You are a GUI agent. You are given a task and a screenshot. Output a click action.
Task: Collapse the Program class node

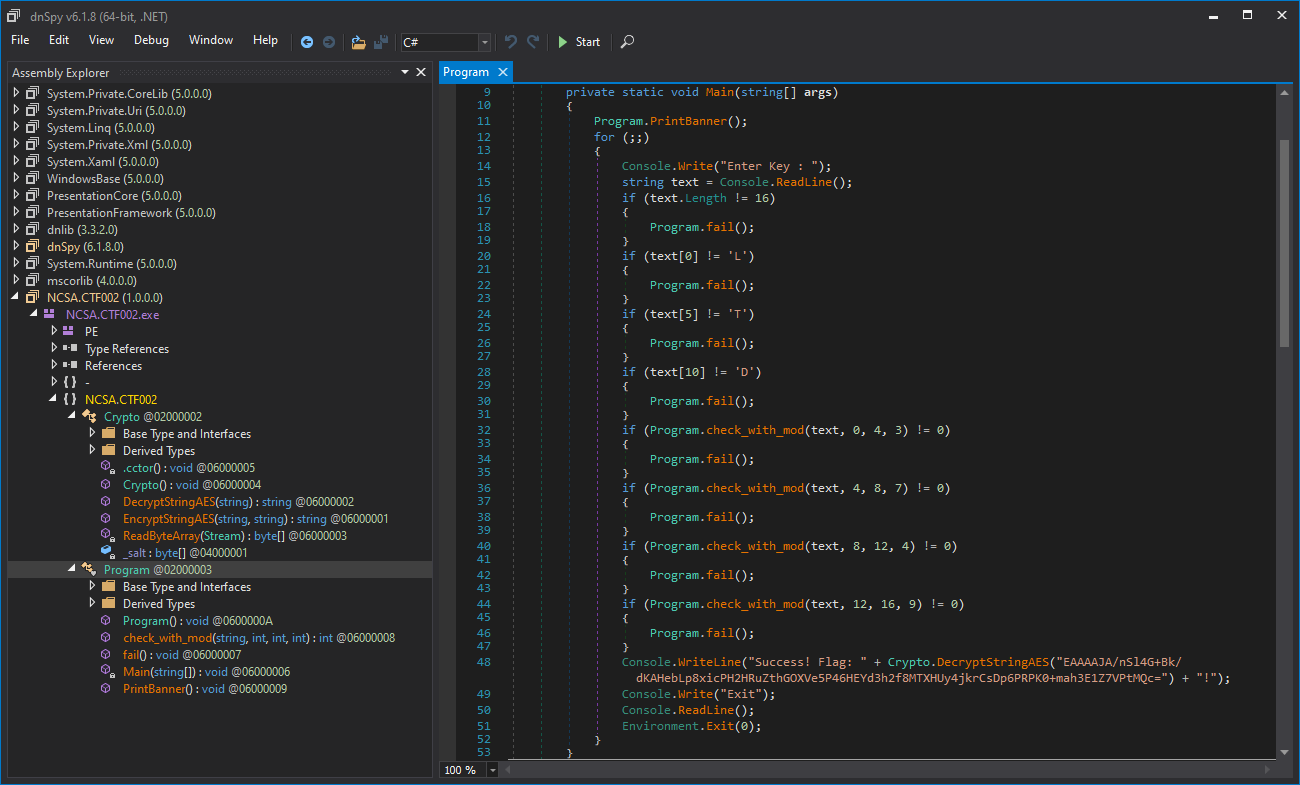(x=72, y=569)
